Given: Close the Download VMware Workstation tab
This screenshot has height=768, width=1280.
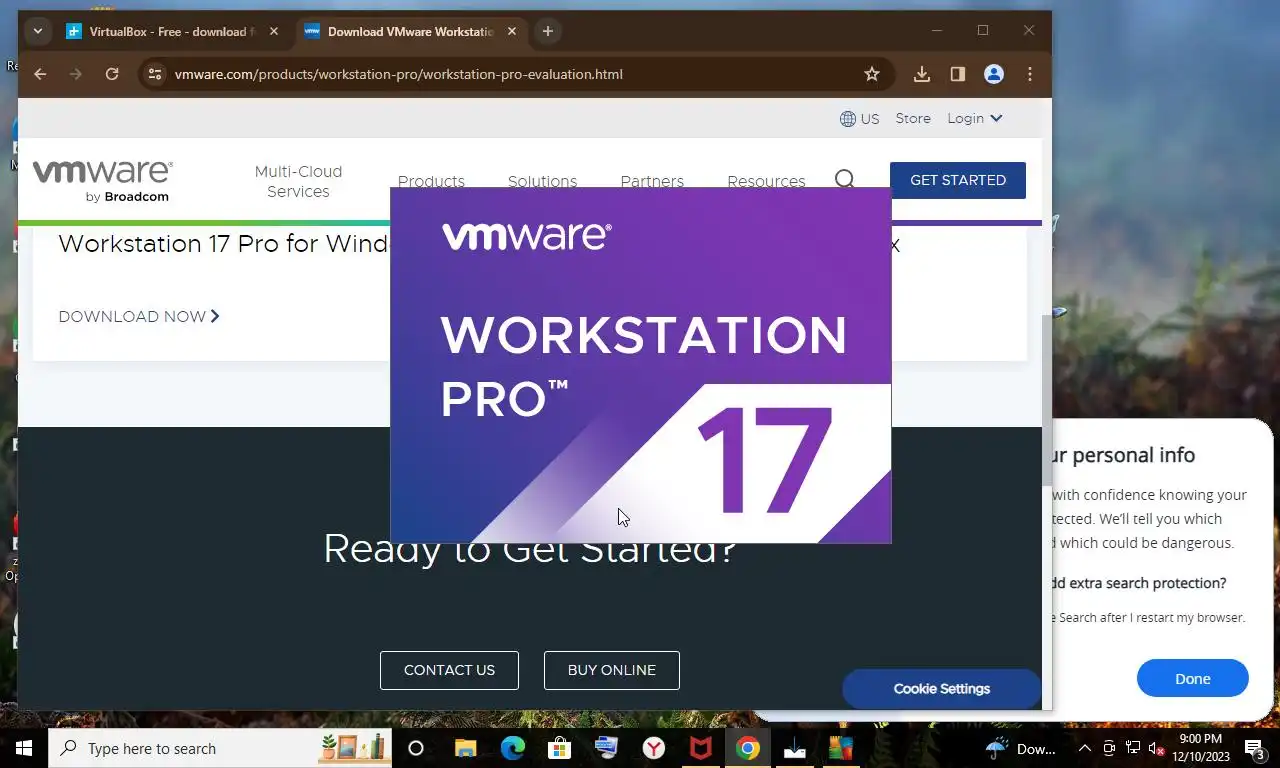Looking at the screenshot, I should click(512, 31).
